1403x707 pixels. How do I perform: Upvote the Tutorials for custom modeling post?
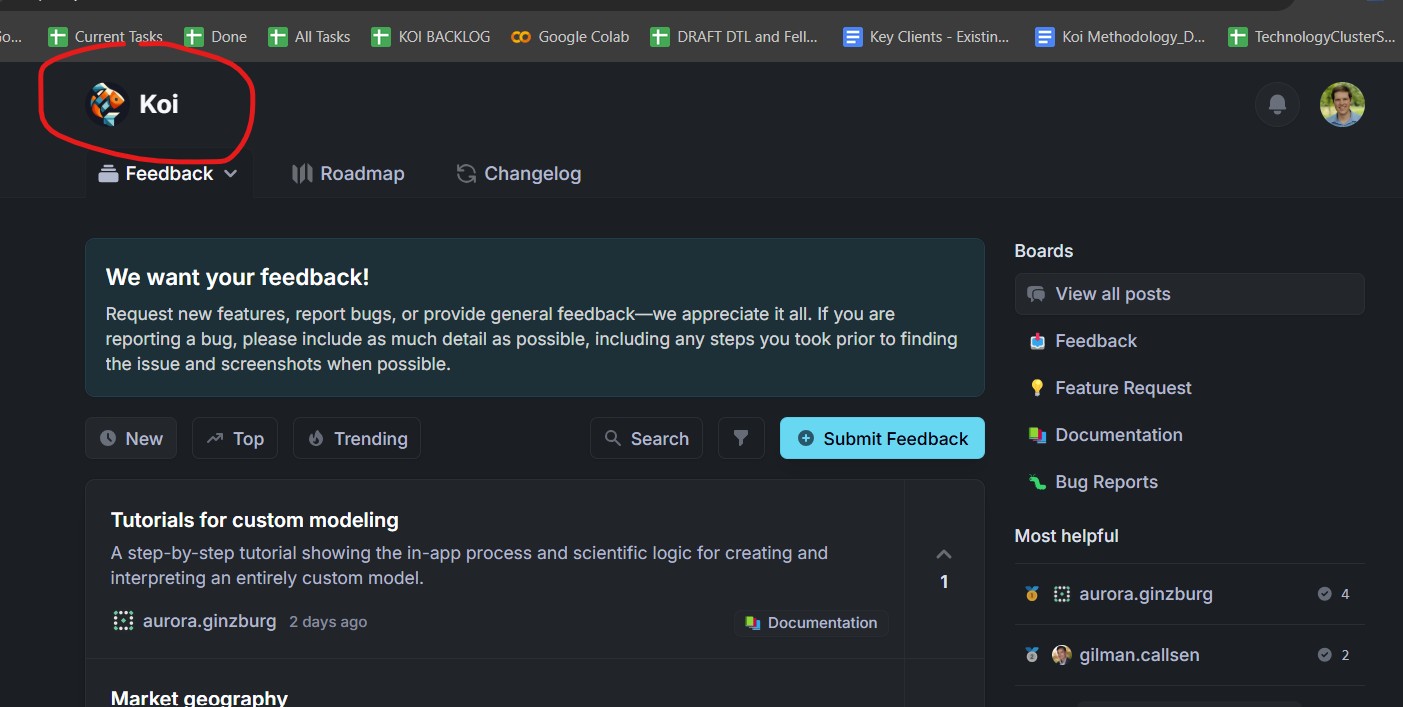tap(944, 555)
